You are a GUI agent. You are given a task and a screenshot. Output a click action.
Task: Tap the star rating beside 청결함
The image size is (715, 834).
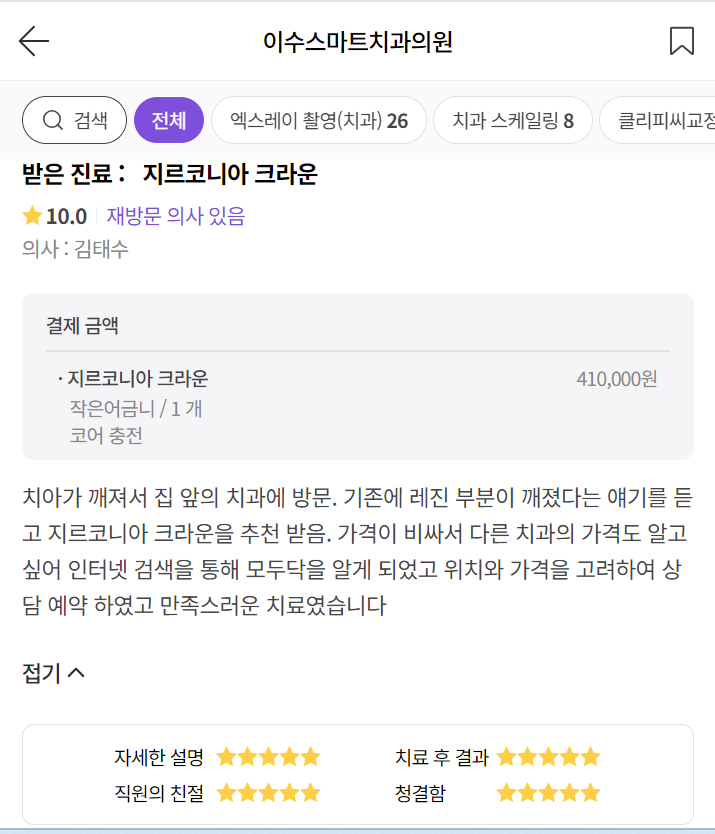pyautogui.click(x=548, y=792)
